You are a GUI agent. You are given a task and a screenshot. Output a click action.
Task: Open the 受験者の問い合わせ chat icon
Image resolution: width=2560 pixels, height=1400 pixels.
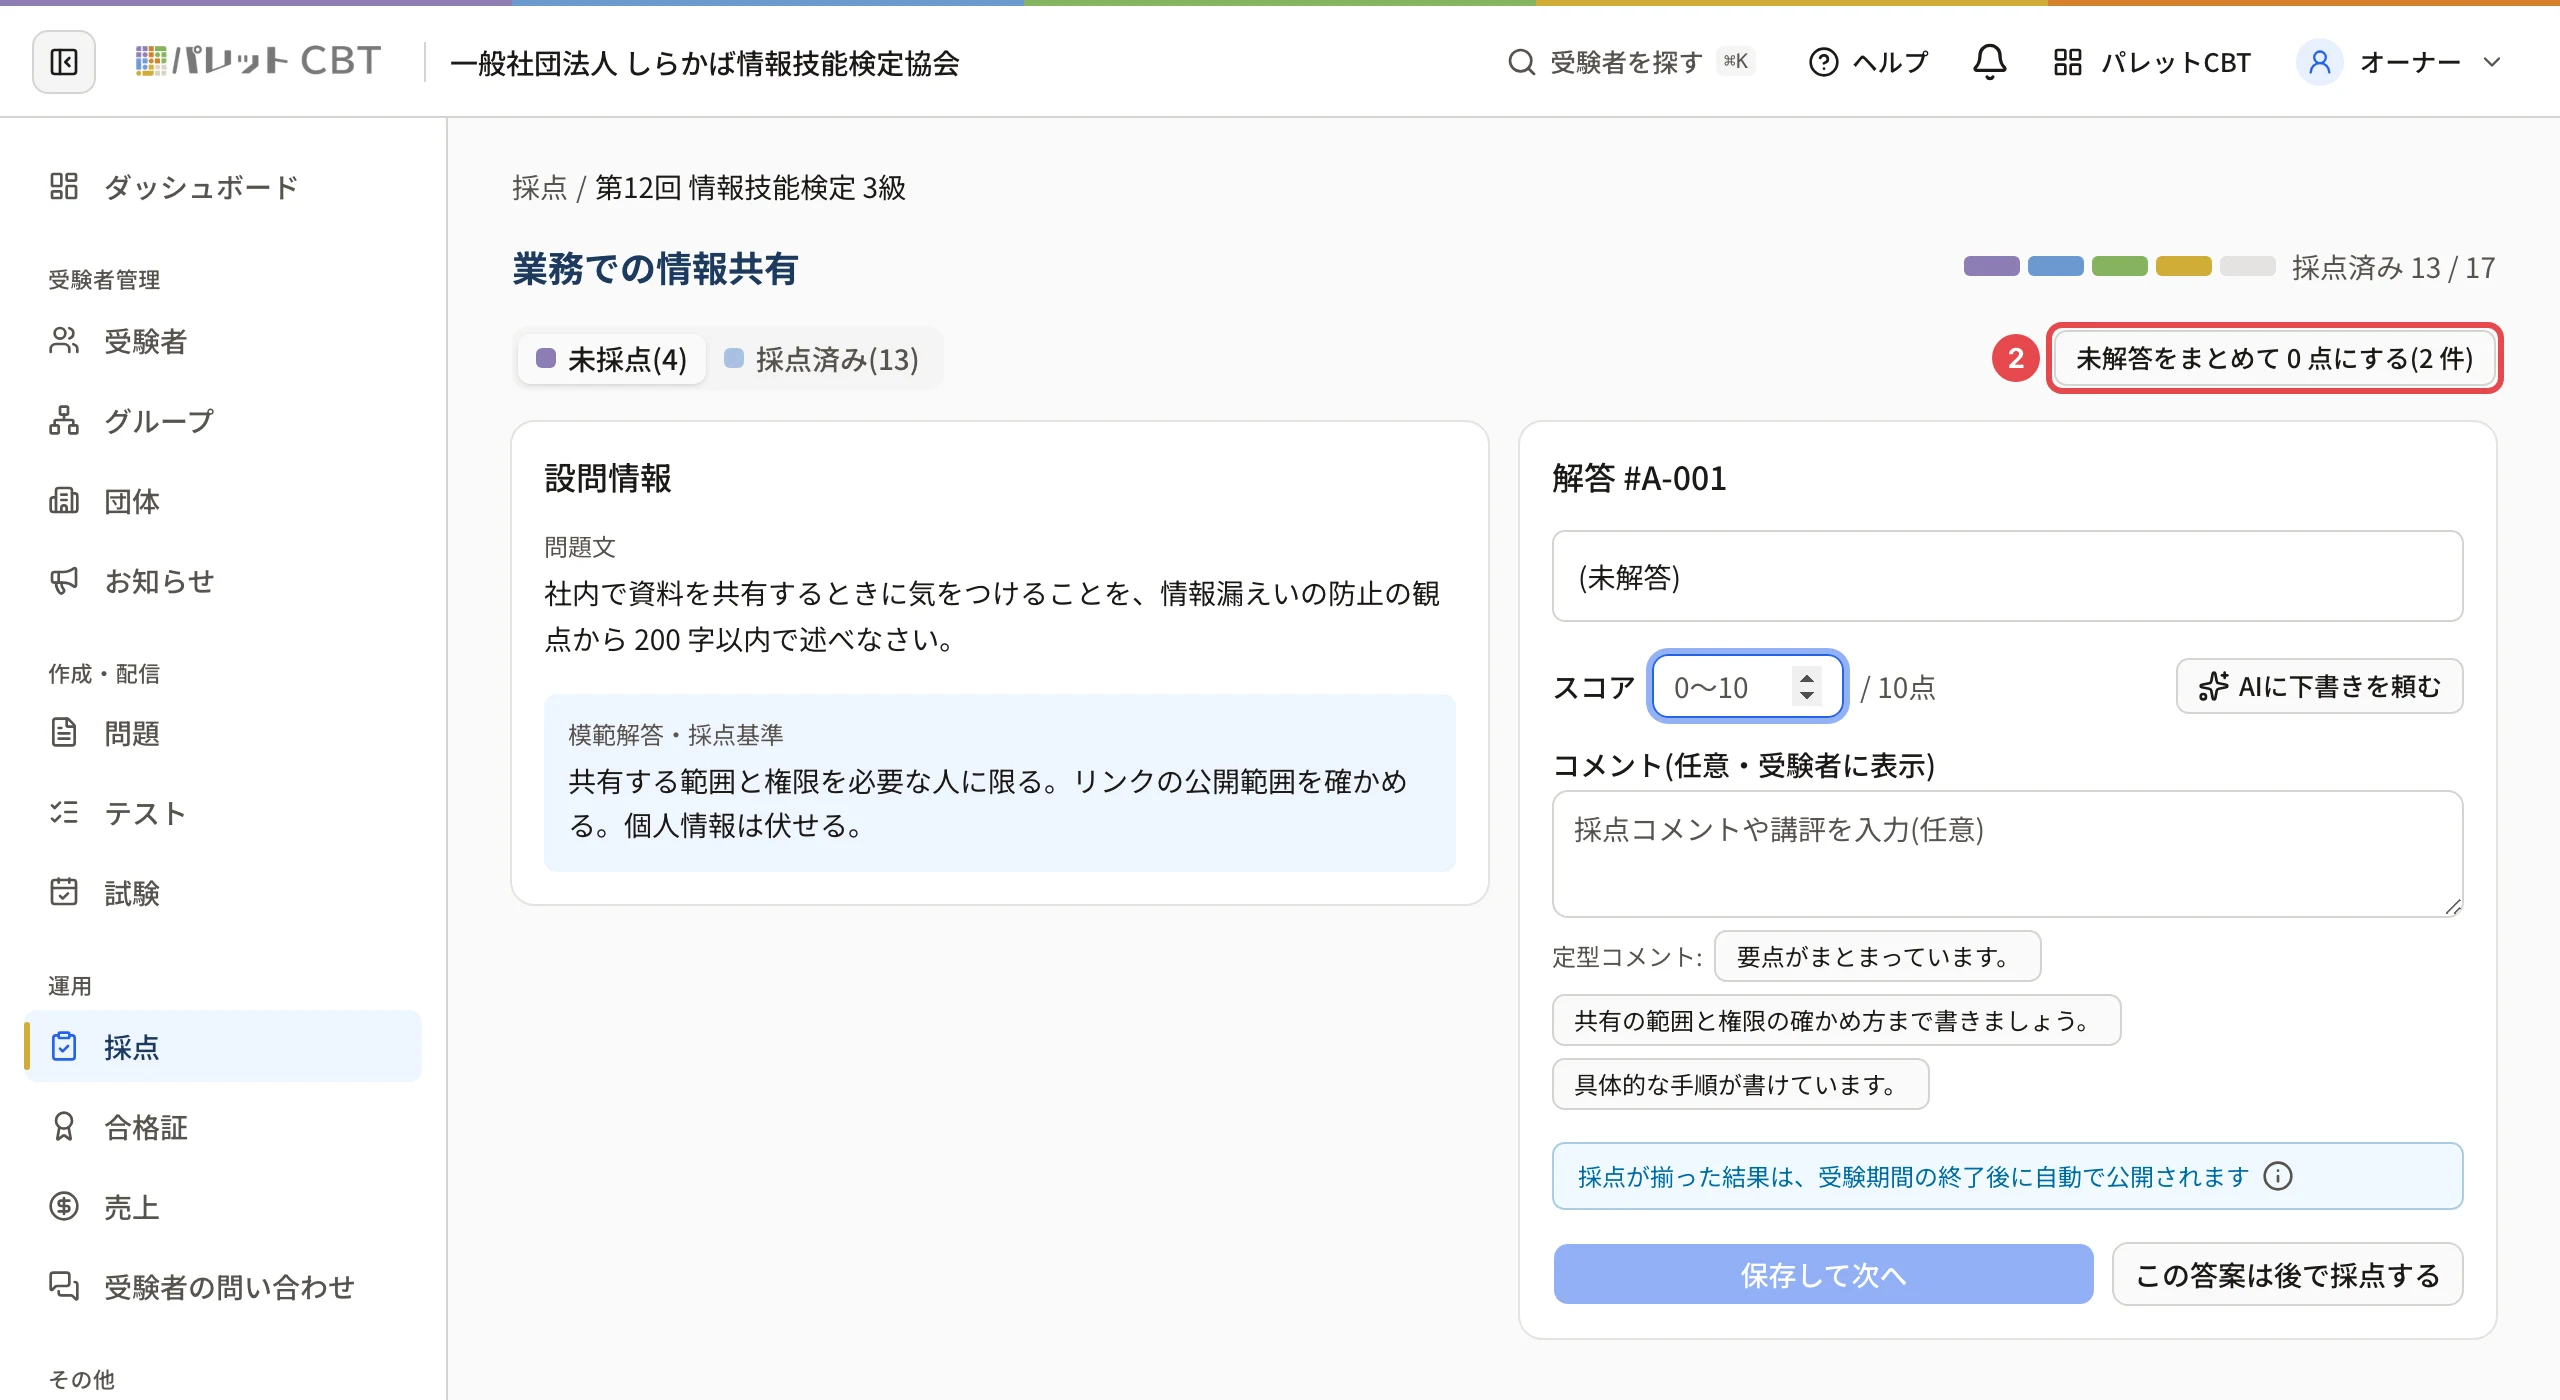click(64, 1286)
